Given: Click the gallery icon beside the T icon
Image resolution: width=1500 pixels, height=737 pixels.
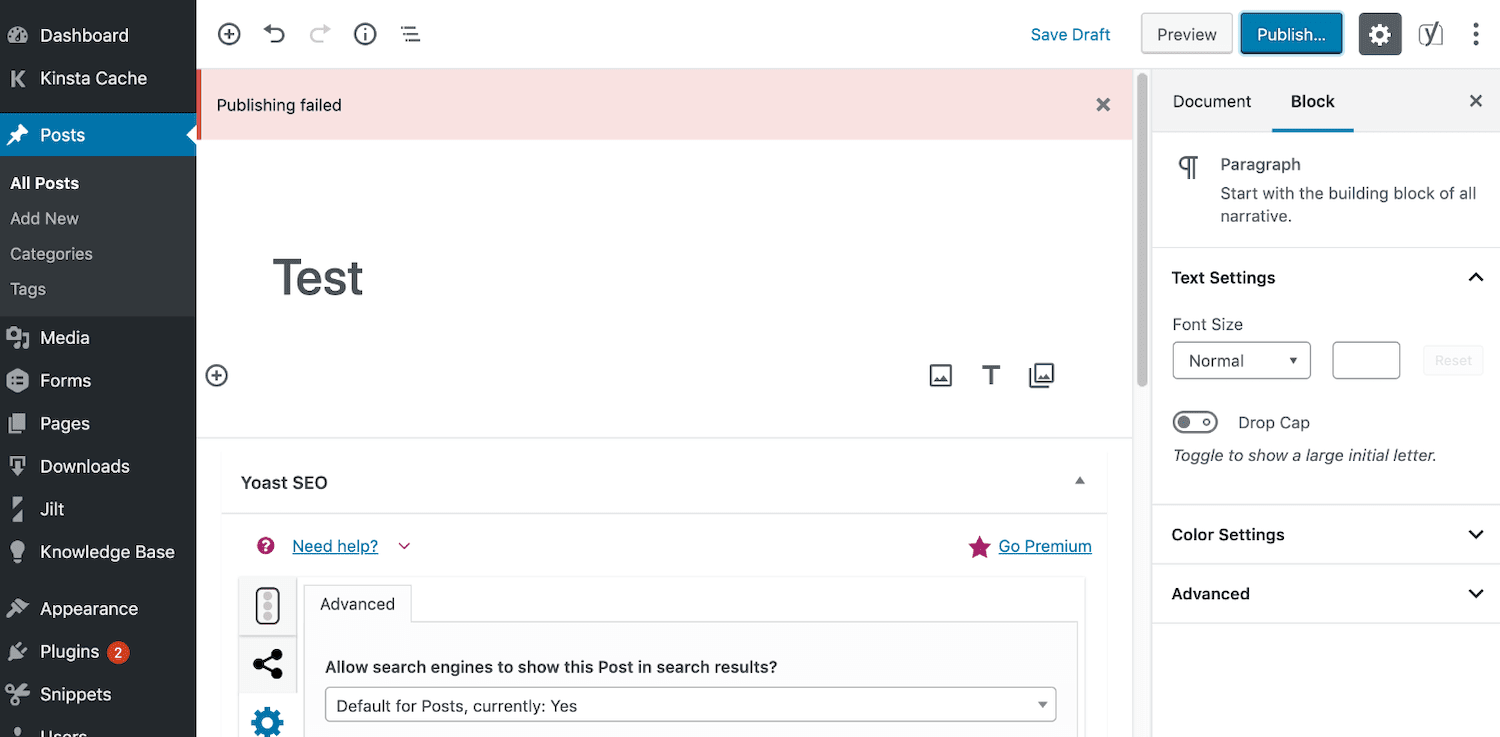Looking at the screenshot, I should click(x=1040, y=375).
